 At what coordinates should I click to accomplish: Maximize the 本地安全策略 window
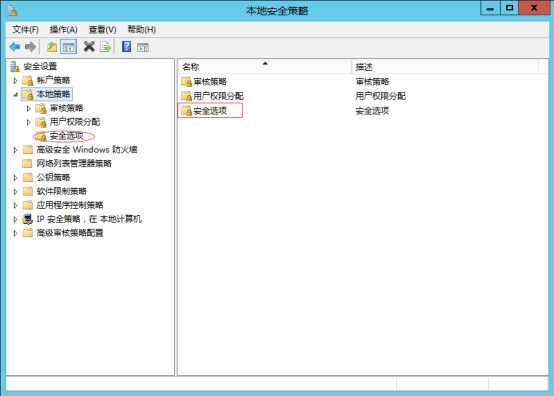[x=509, y=8]
